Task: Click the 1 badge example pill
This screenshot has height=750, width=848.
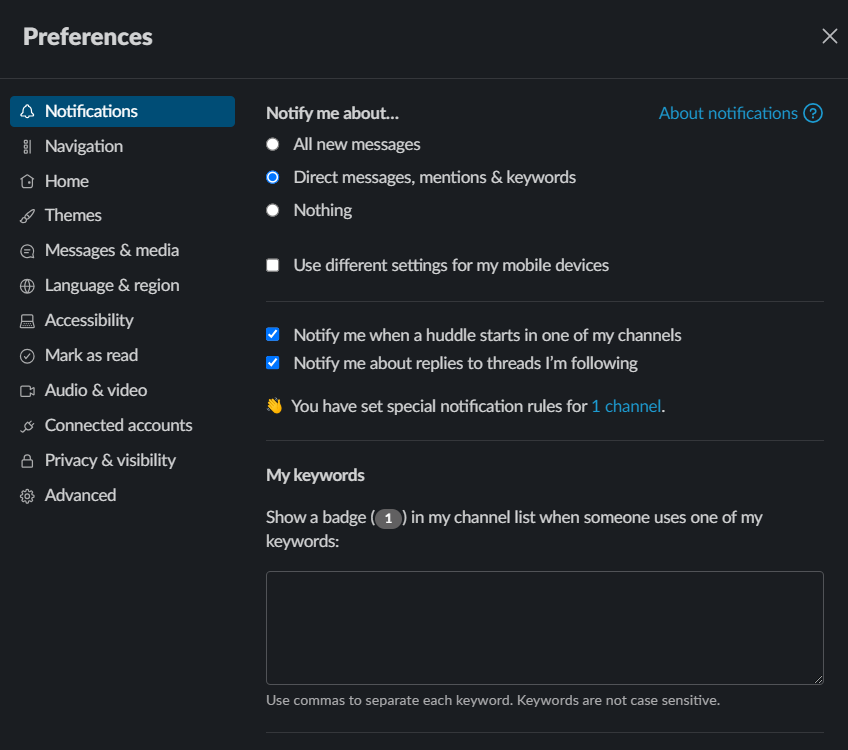Action: (388, 519)
